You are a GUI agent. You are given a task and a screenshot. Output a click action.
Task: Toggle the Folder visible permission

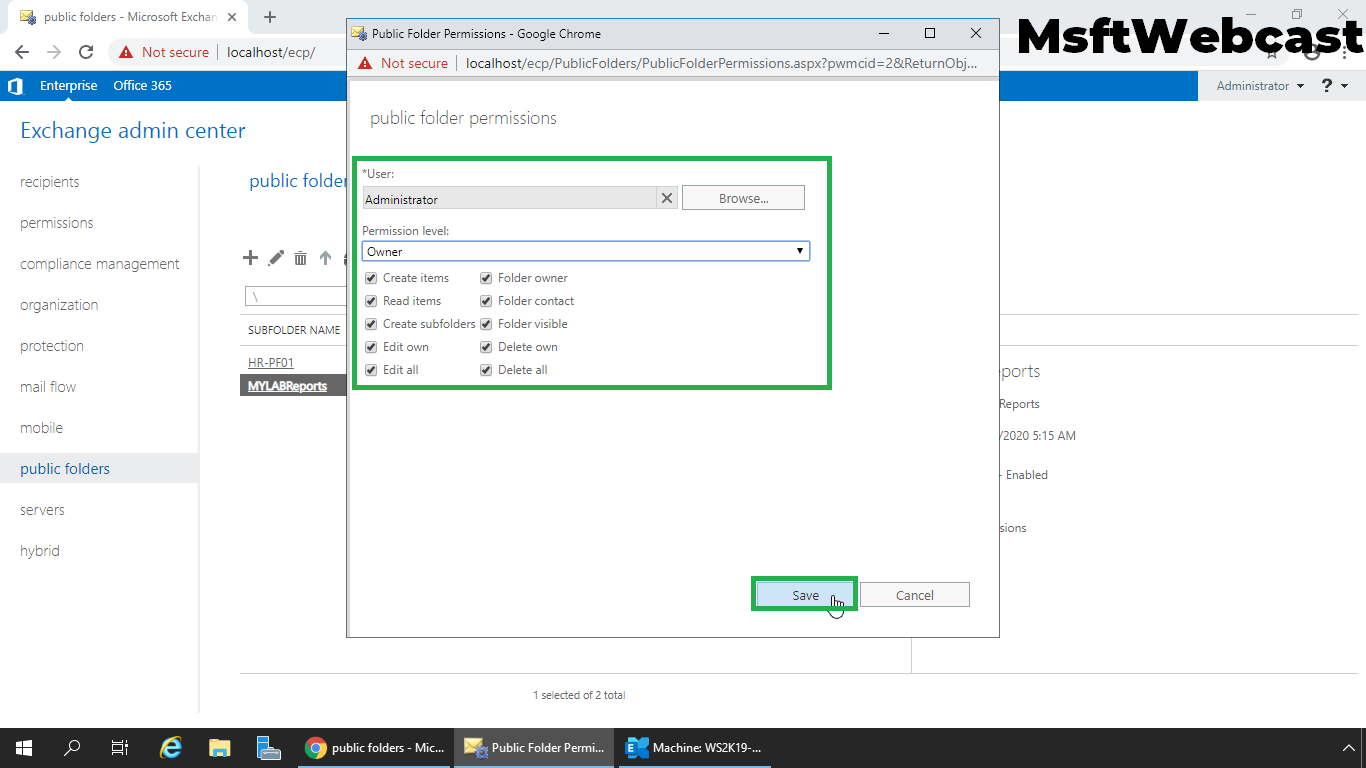click(x=485, y=324)
